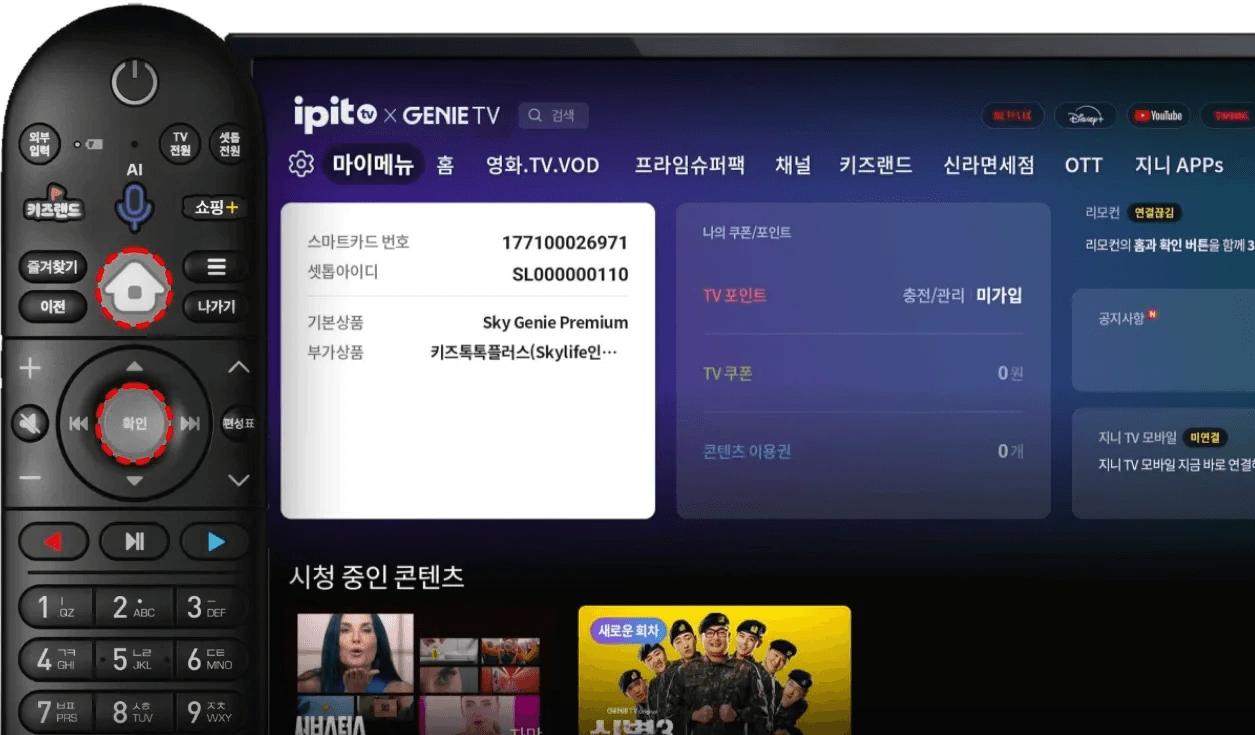Open the settings gear beside 마이메뉴
Image resolution: width=1255 pixels, height=735 pixels.
pos(299,164)
